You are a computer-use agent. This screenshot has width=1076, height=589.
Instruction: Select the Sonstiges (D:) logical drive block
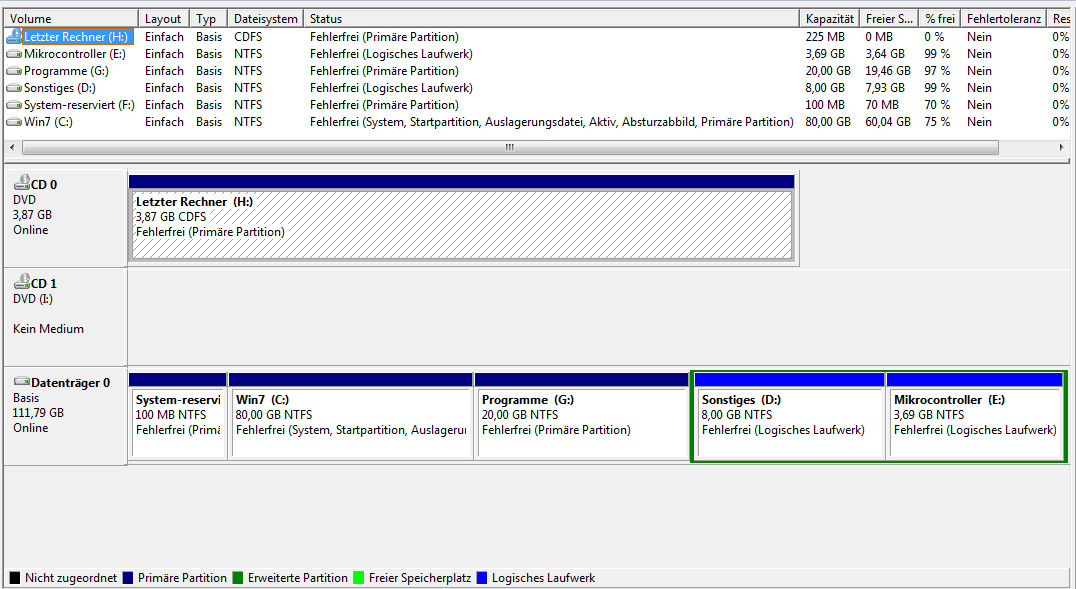click(789, 416)
